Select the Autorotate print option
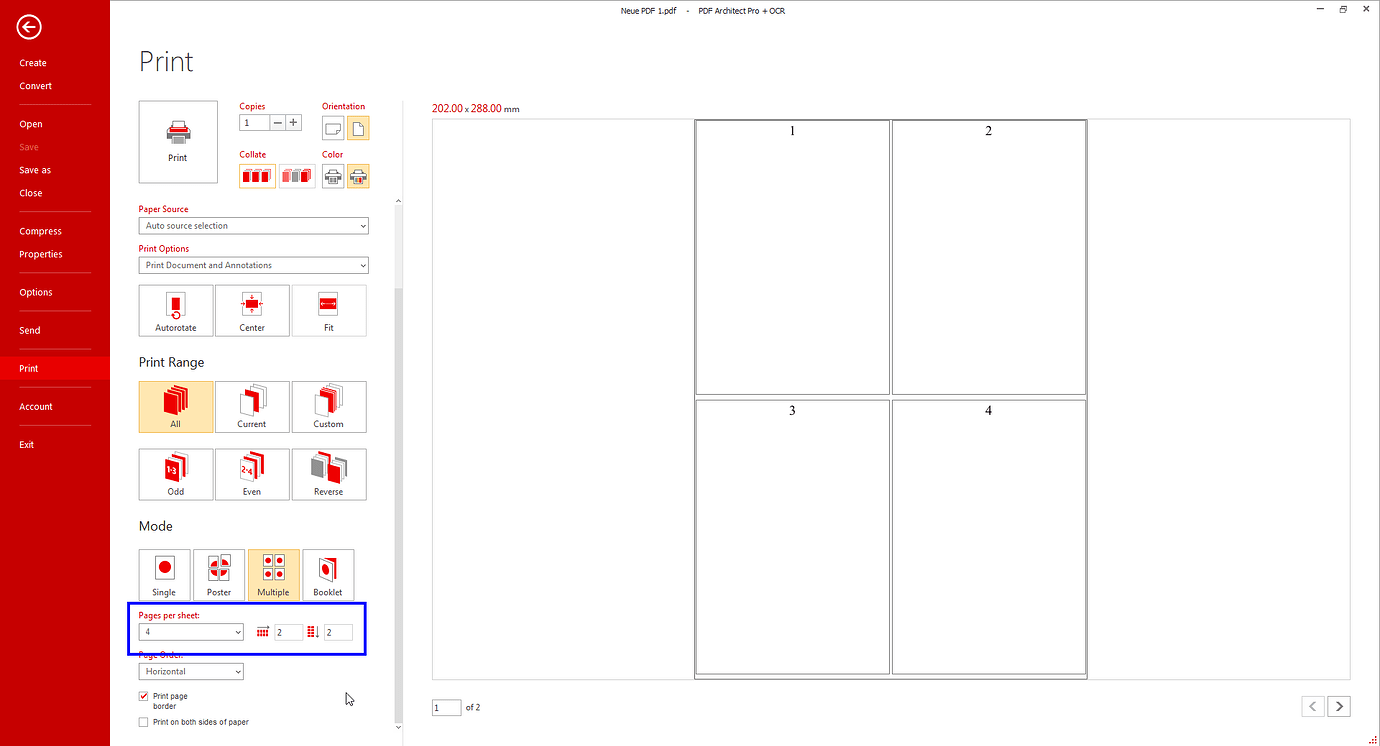This screenshot has height=746, width=1380. pyautogui.click(x=175, y=310)
